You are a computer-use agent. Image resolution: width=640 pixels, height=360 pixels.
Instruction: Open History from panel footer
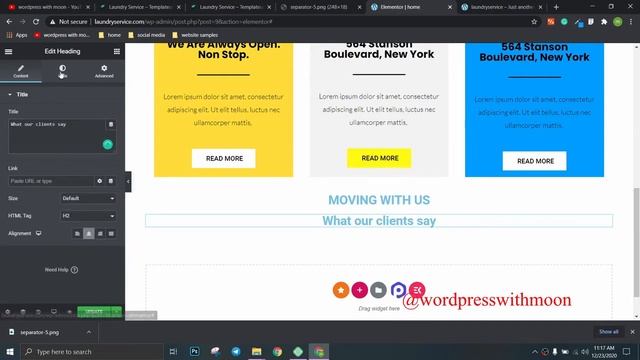click(x=38, y=312)
